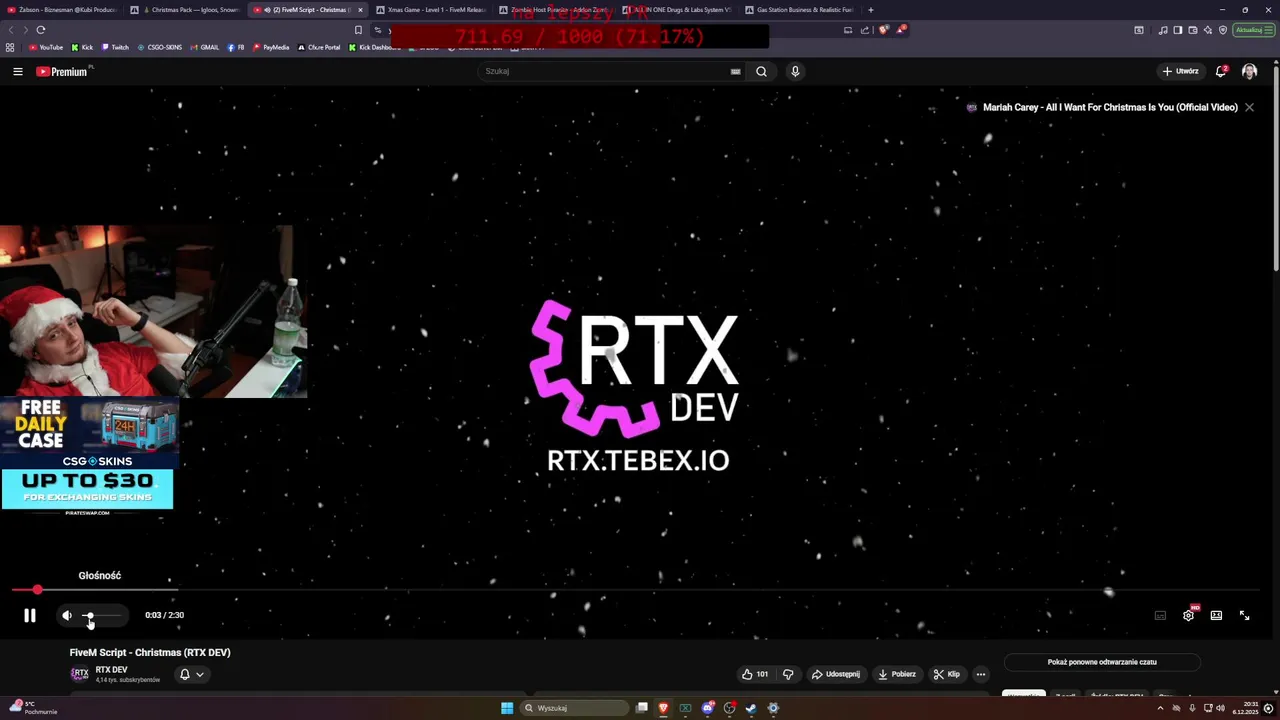Viewport: 1280px width, 720px height.
Task: Close the FiveM Script Christmas tab
Action: coord(360,10)
